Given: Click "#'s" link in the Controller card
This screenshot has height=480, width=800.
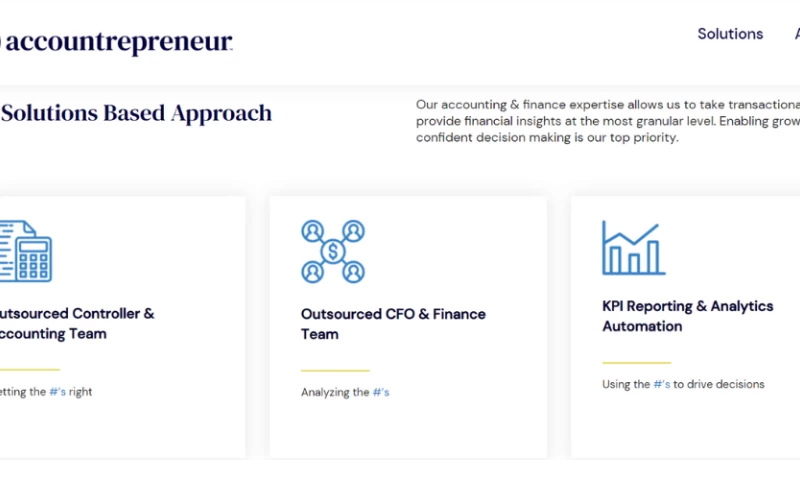Looking at the screenshot, I should (x=59, y=392).
